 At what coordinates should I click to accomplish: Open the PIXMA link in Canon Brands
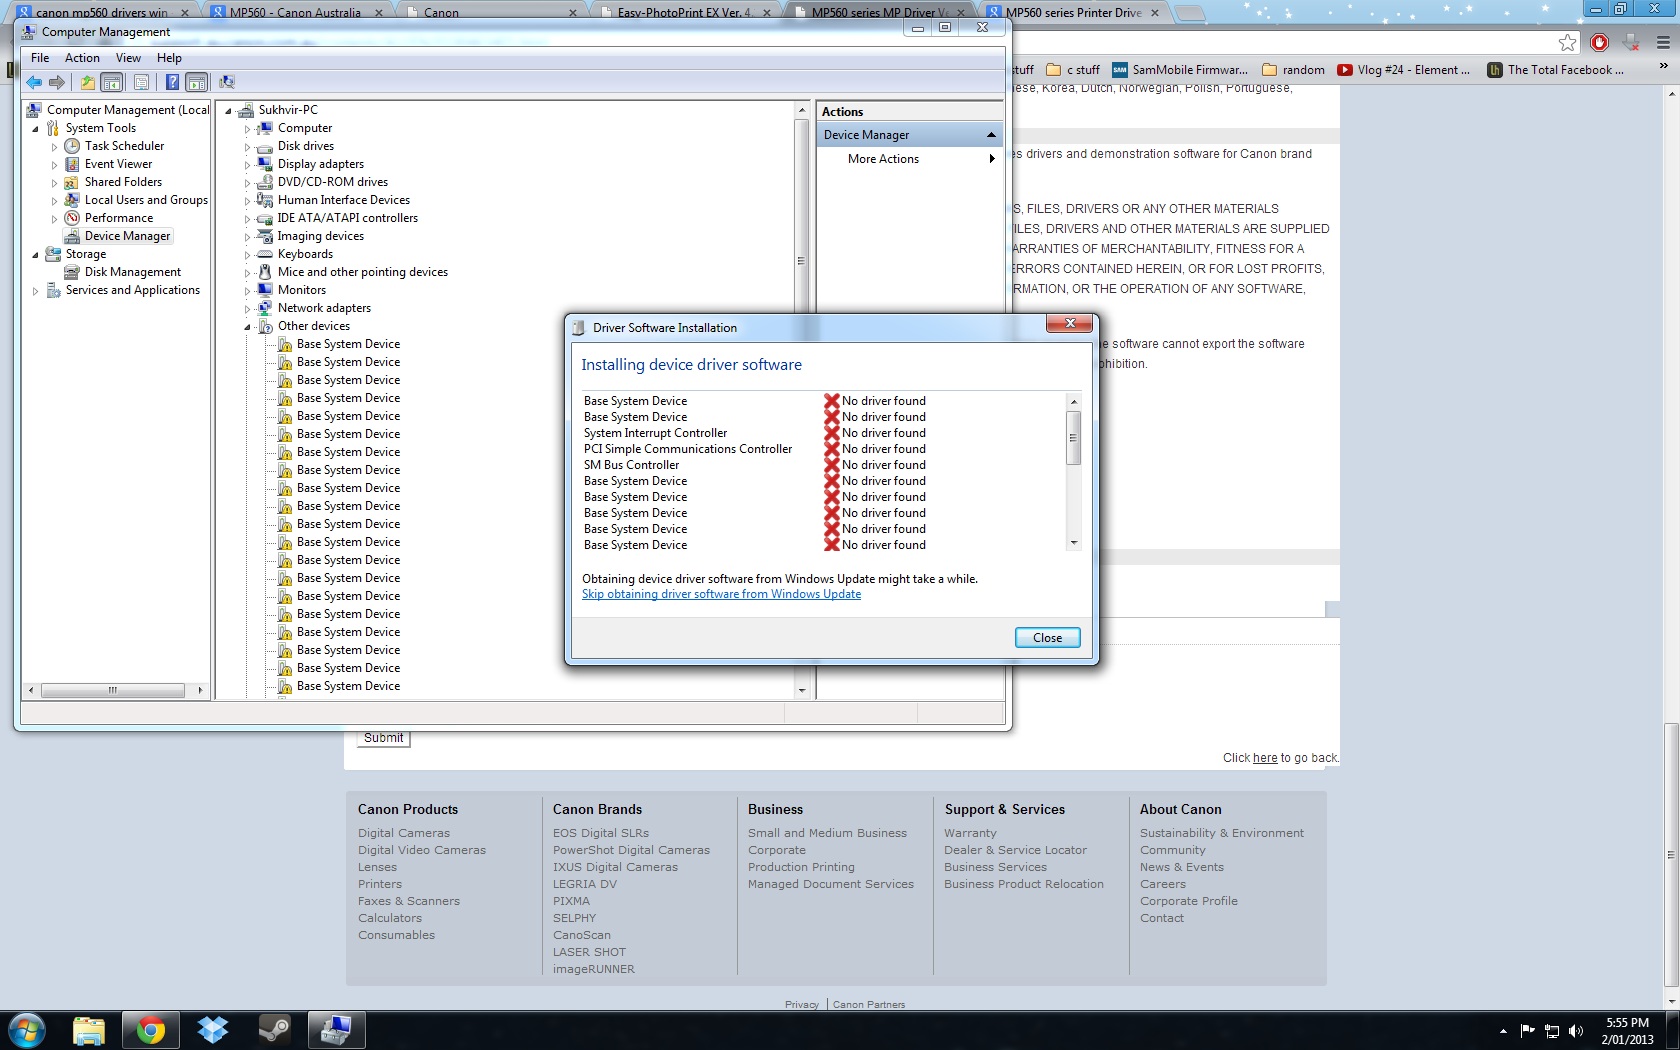572,901
